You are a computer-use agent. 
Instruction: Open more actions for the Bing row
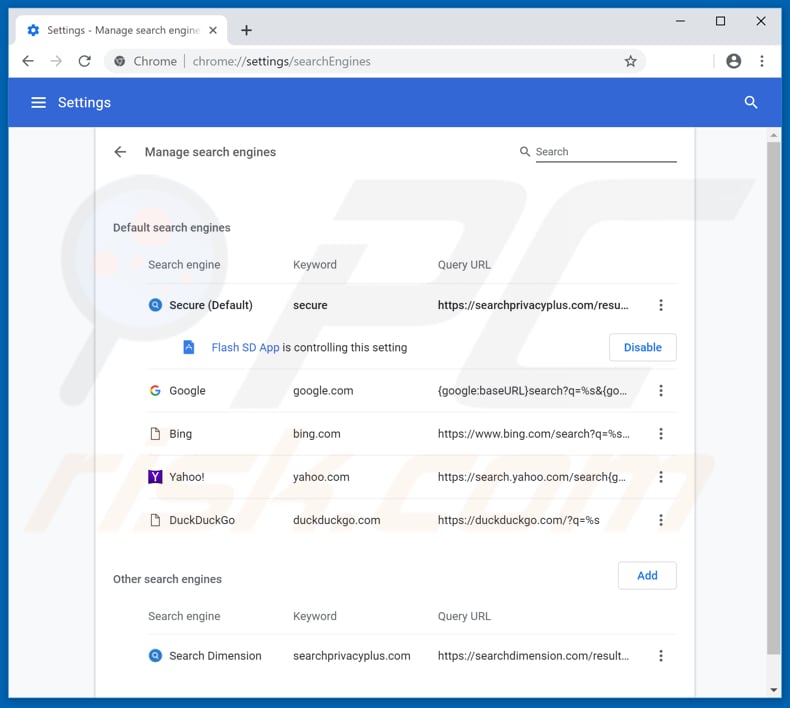tap(661, 434)
